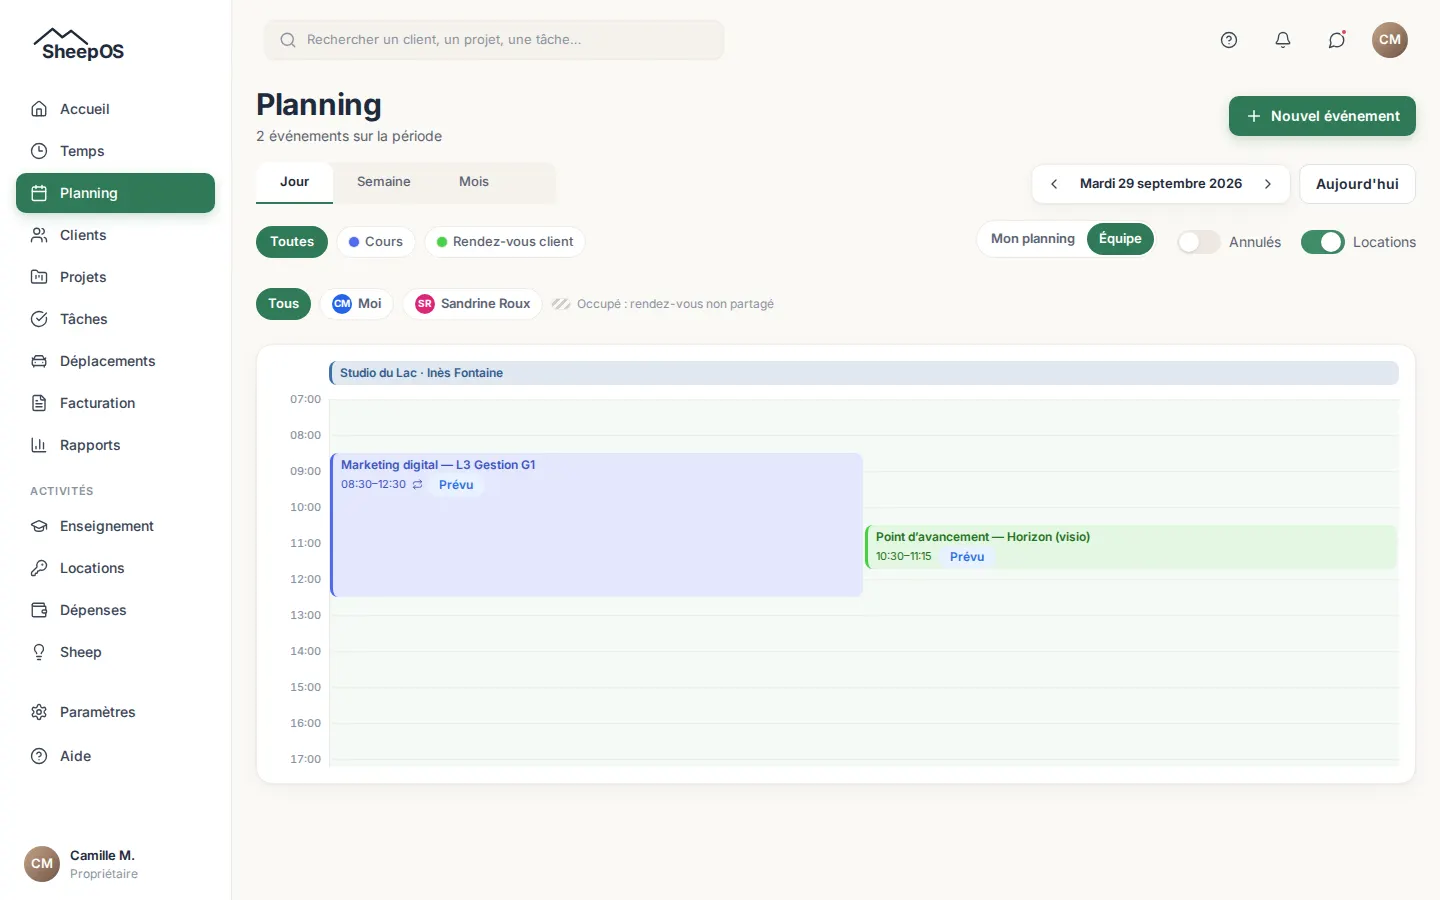Switch to Semaine tab
The image size is (1440, 900).
[384, 182]
